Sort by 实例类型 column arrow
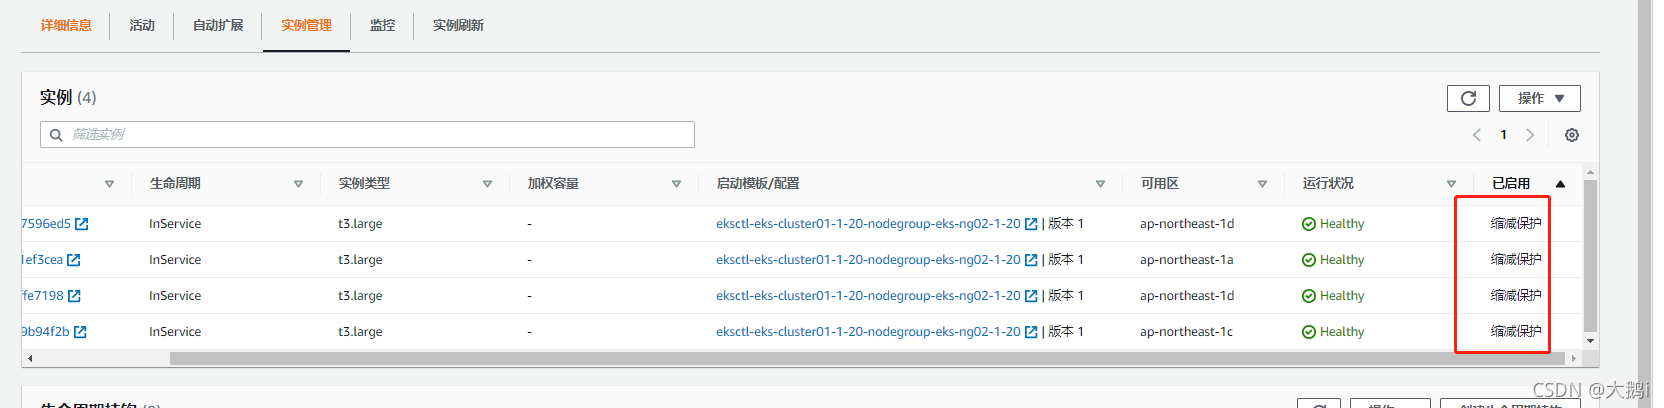The width and height of the screenshot is (1664, 408). [487, 184]
